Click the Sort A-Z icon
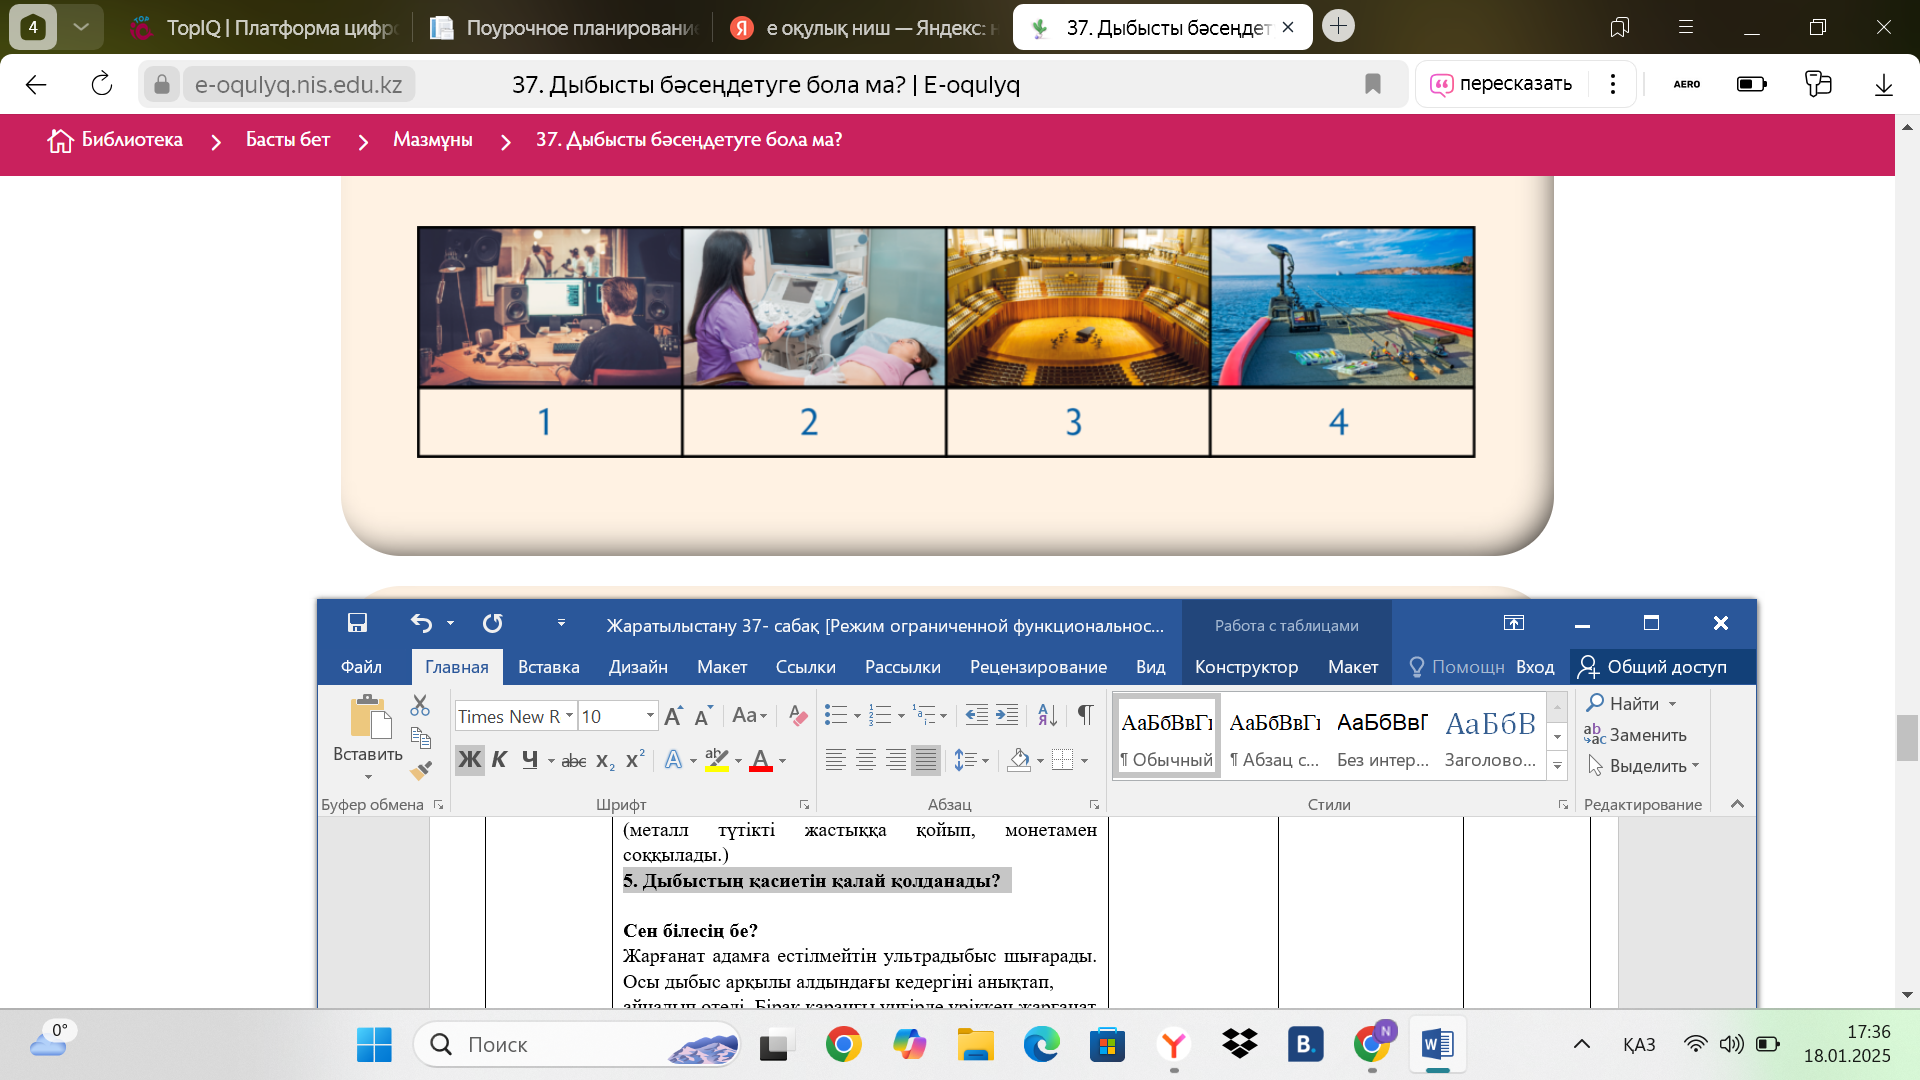Viewport: 1920px width, 1080px height. [1047, 715]
